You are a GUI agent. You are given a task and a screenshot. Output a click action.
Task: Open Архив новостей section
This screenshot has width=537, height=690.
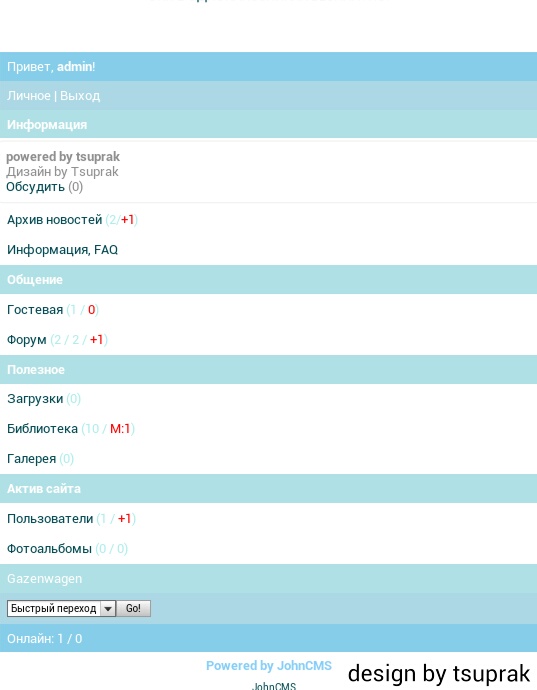click(55, 219)
